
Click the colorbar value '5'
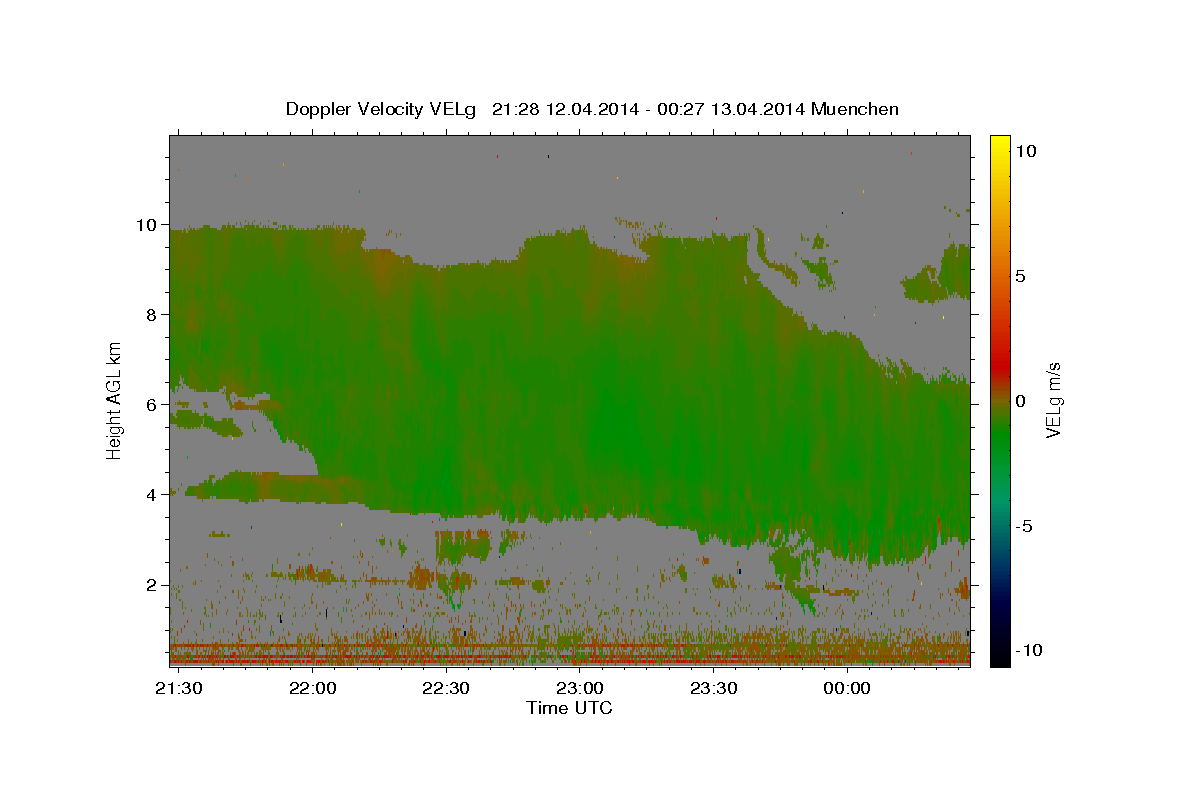[1020, 276]
